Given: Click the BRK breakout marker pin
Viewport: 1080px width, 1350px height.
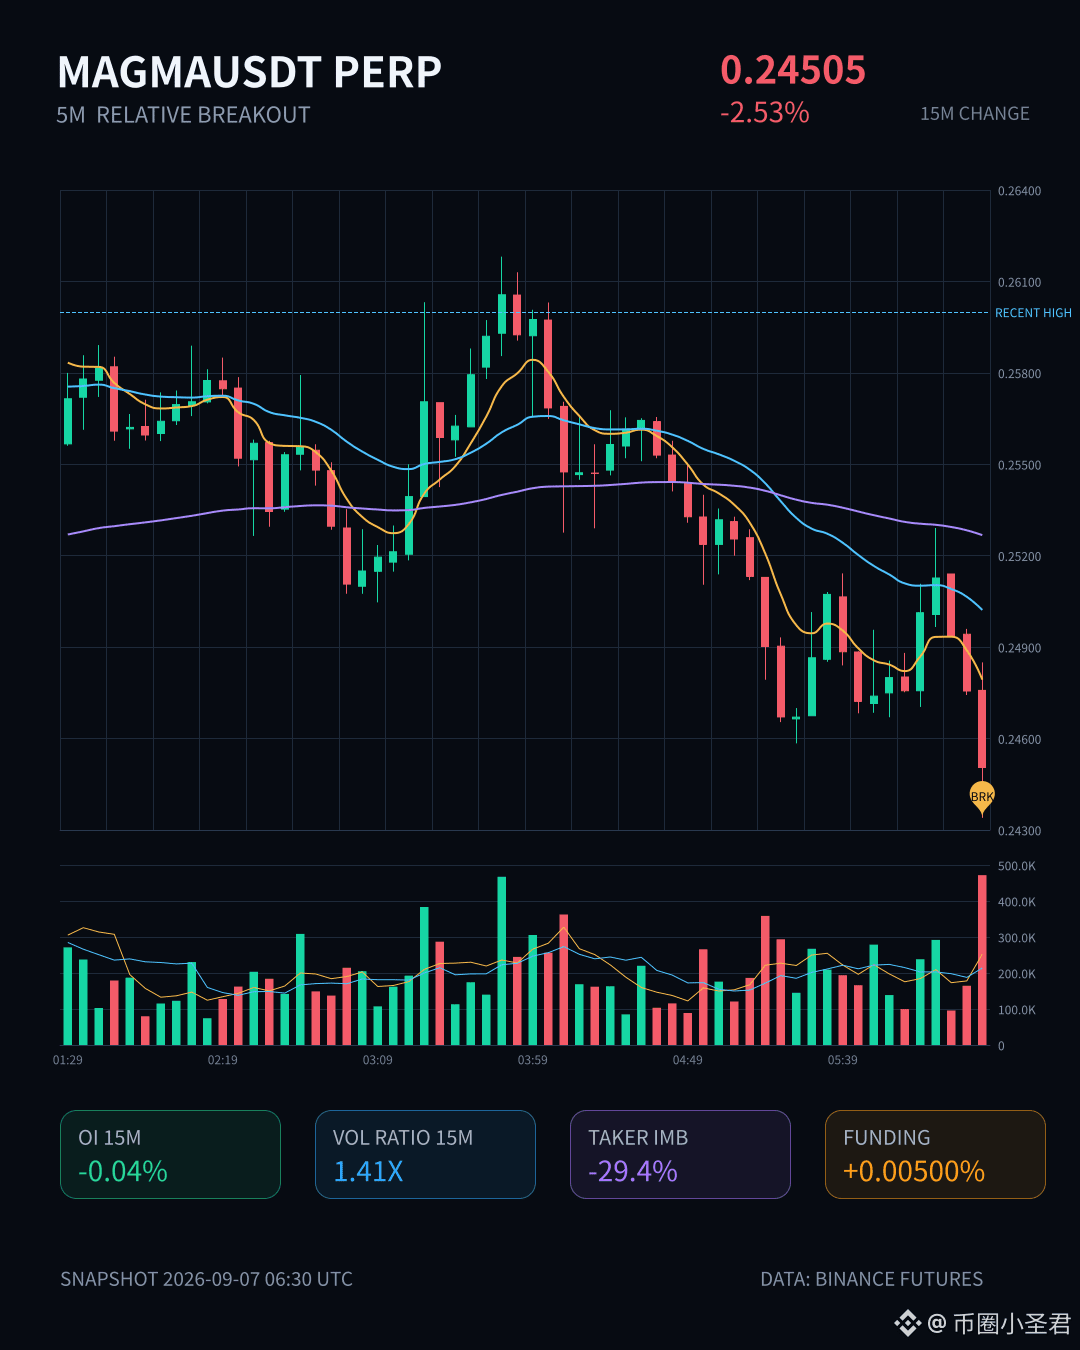Looking at the screenshot, I should [x=982, y=797].
